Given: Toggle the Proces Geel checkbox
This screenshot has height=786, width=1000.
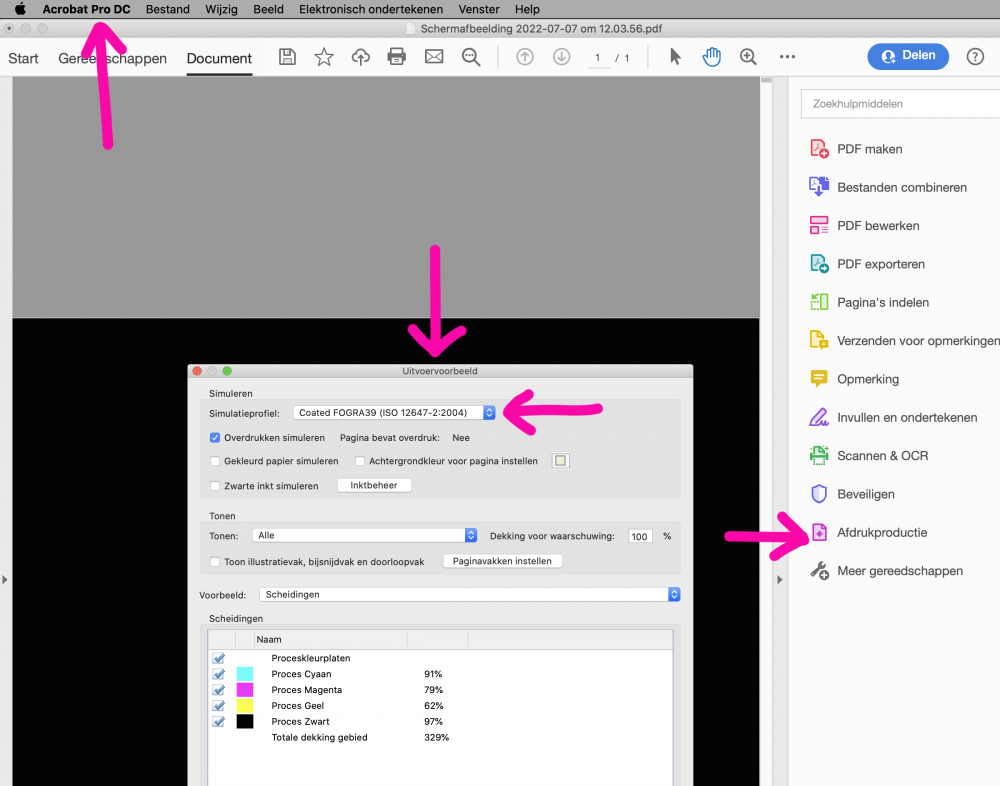Looking at the screenshot, I should tap(219, 706).
